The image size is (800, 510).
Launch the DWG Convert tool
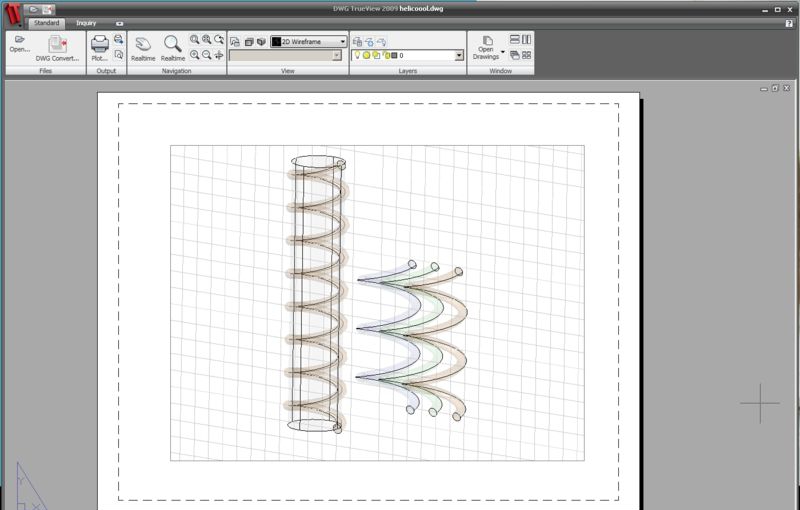coord(57,46)
